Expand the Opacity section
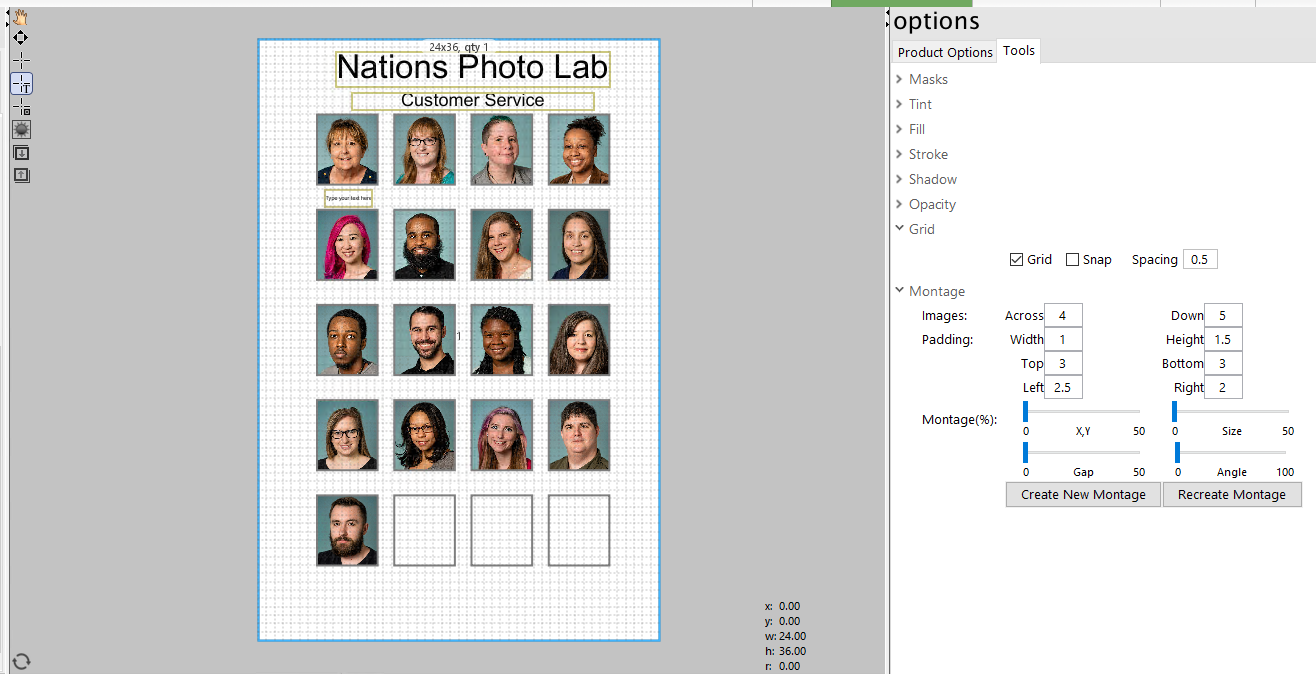This screenshot has width=1316, height=674. [x=925, y=204]
